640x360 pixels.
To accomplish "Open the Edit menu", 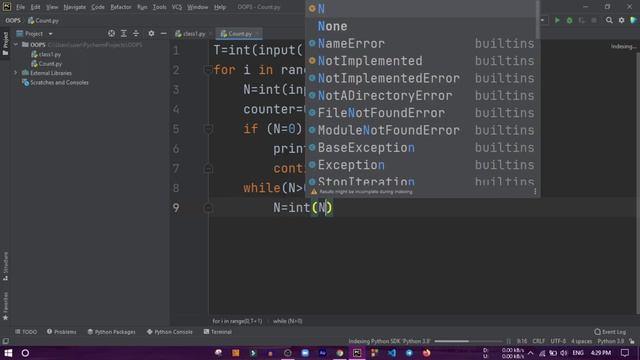I will pyautogui.click(x=36, y=7).
